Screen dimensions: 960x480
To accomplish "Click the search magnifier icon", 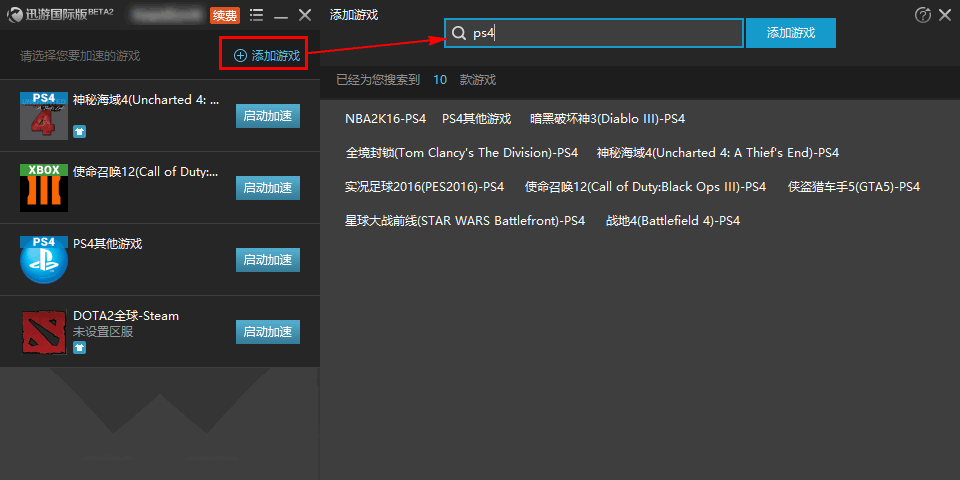I will pos(459,33).
